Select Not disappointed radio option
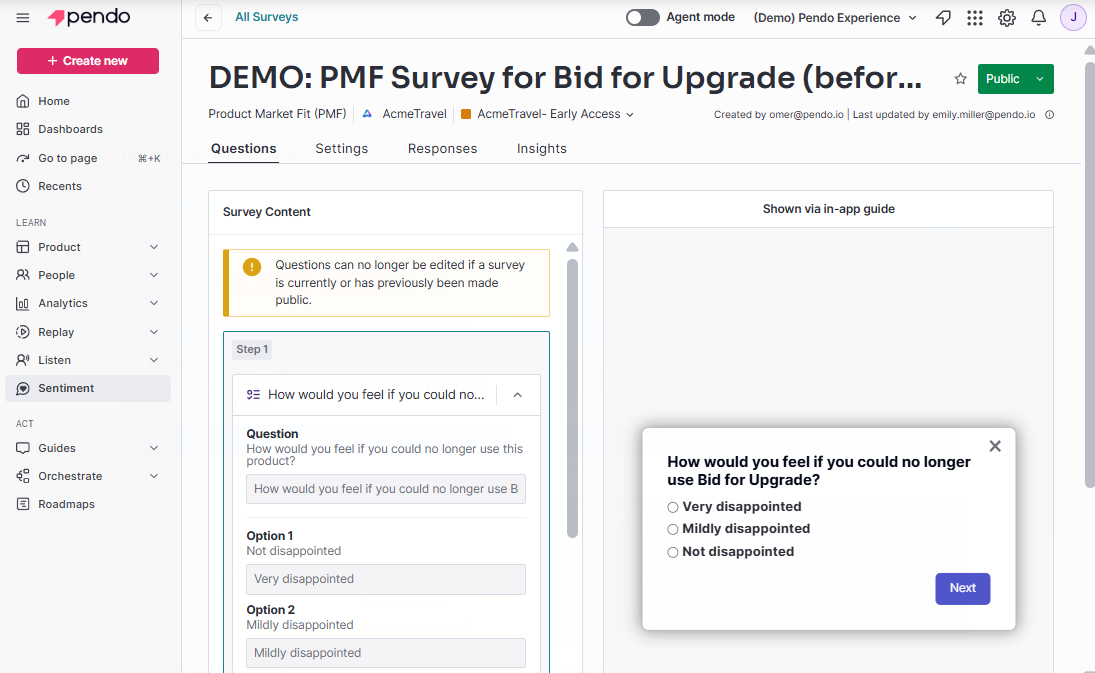This screenshot has height=673, width=1095. point(673,552)
